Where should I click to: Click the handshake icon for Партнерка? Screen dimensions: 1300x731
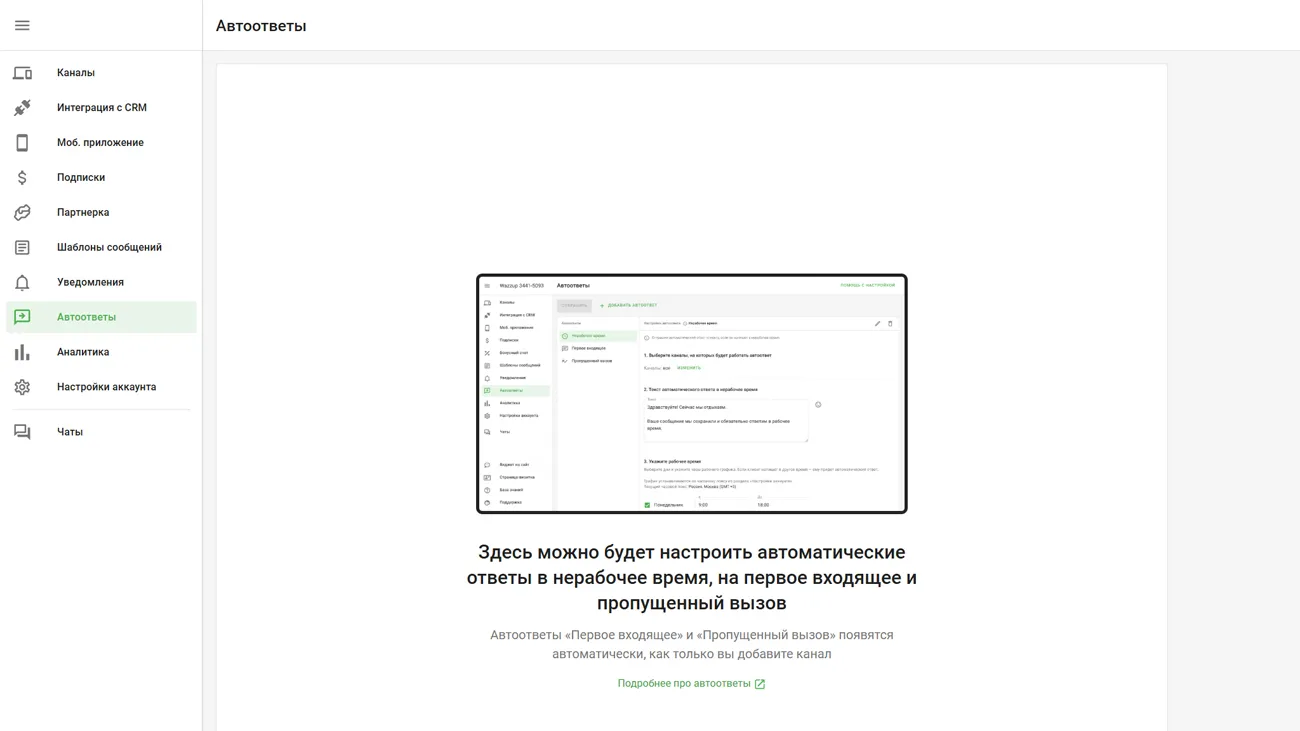(x=22, y=213)
